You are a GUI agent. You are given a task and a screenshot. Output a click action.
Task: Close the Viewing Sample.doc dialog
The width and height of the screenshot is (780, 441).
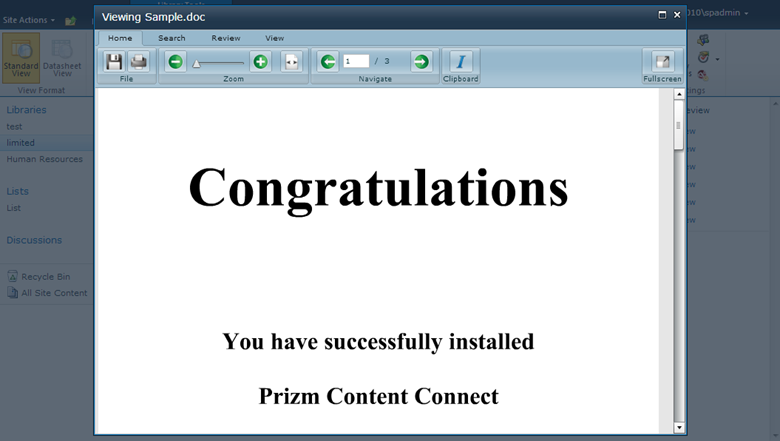(677, 15)
